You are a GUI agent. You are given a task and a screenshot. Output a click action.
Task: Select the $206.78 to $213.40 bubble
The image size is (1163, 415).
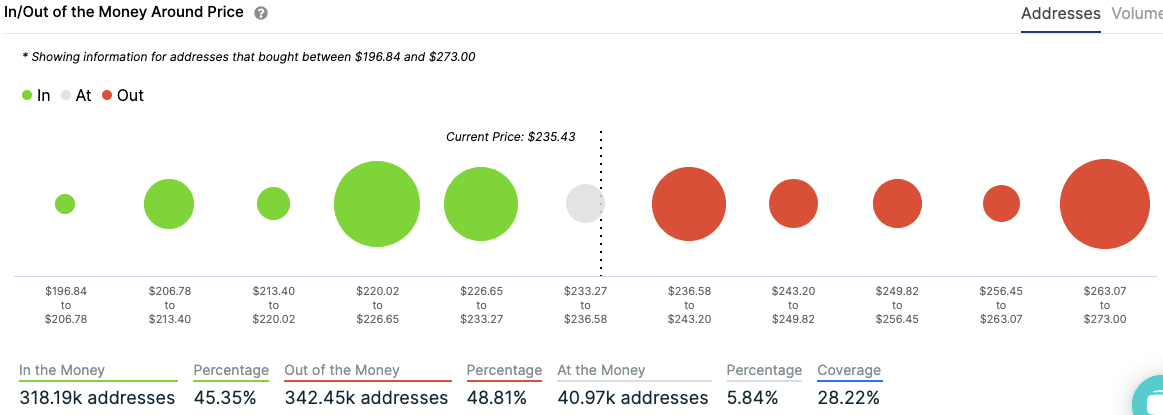[169, 204]
